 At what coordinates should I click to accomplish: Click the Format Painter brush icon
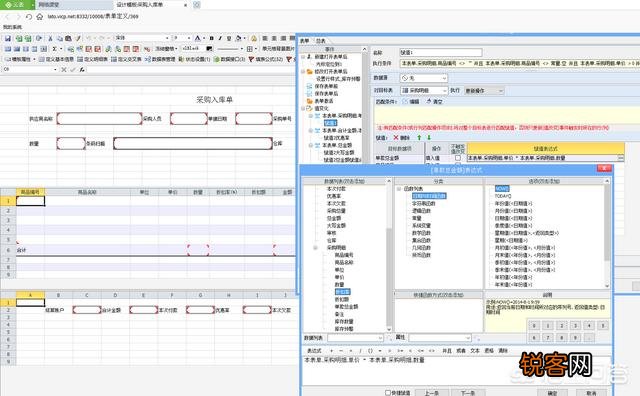[x=78, y=38]
